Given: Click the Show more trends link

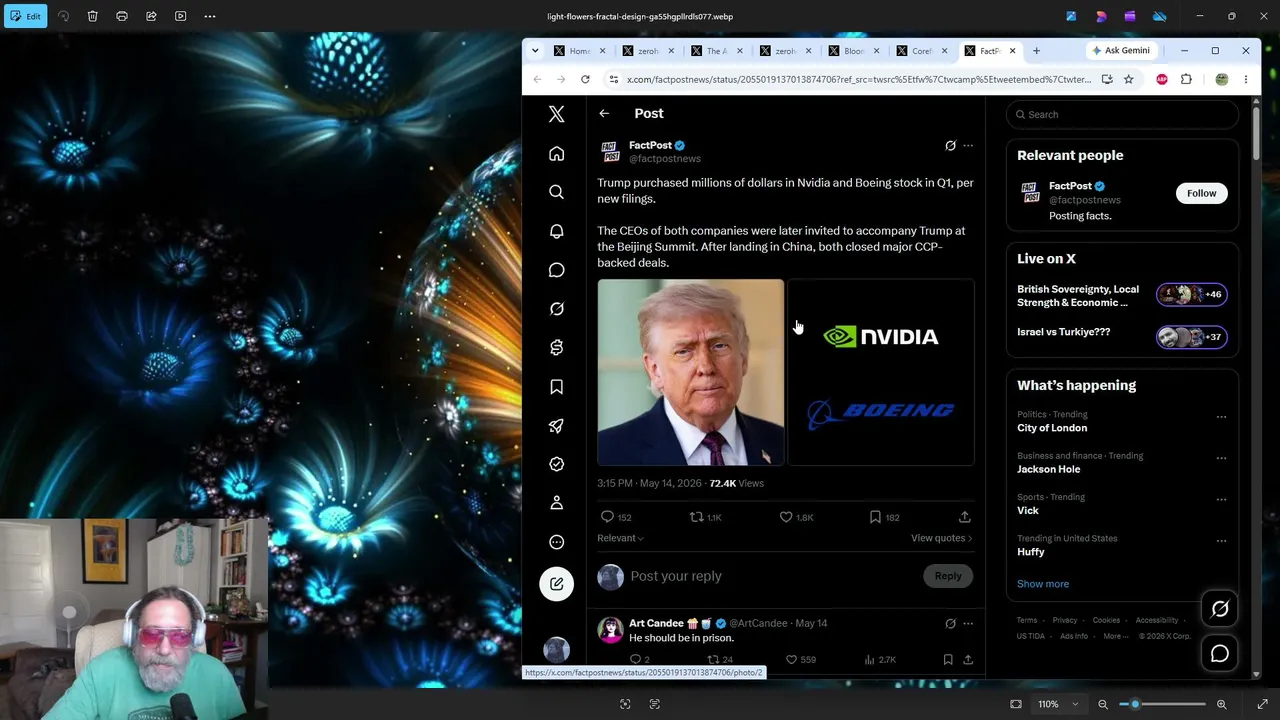Looking at the screenshot, I should pos(1043,584).
